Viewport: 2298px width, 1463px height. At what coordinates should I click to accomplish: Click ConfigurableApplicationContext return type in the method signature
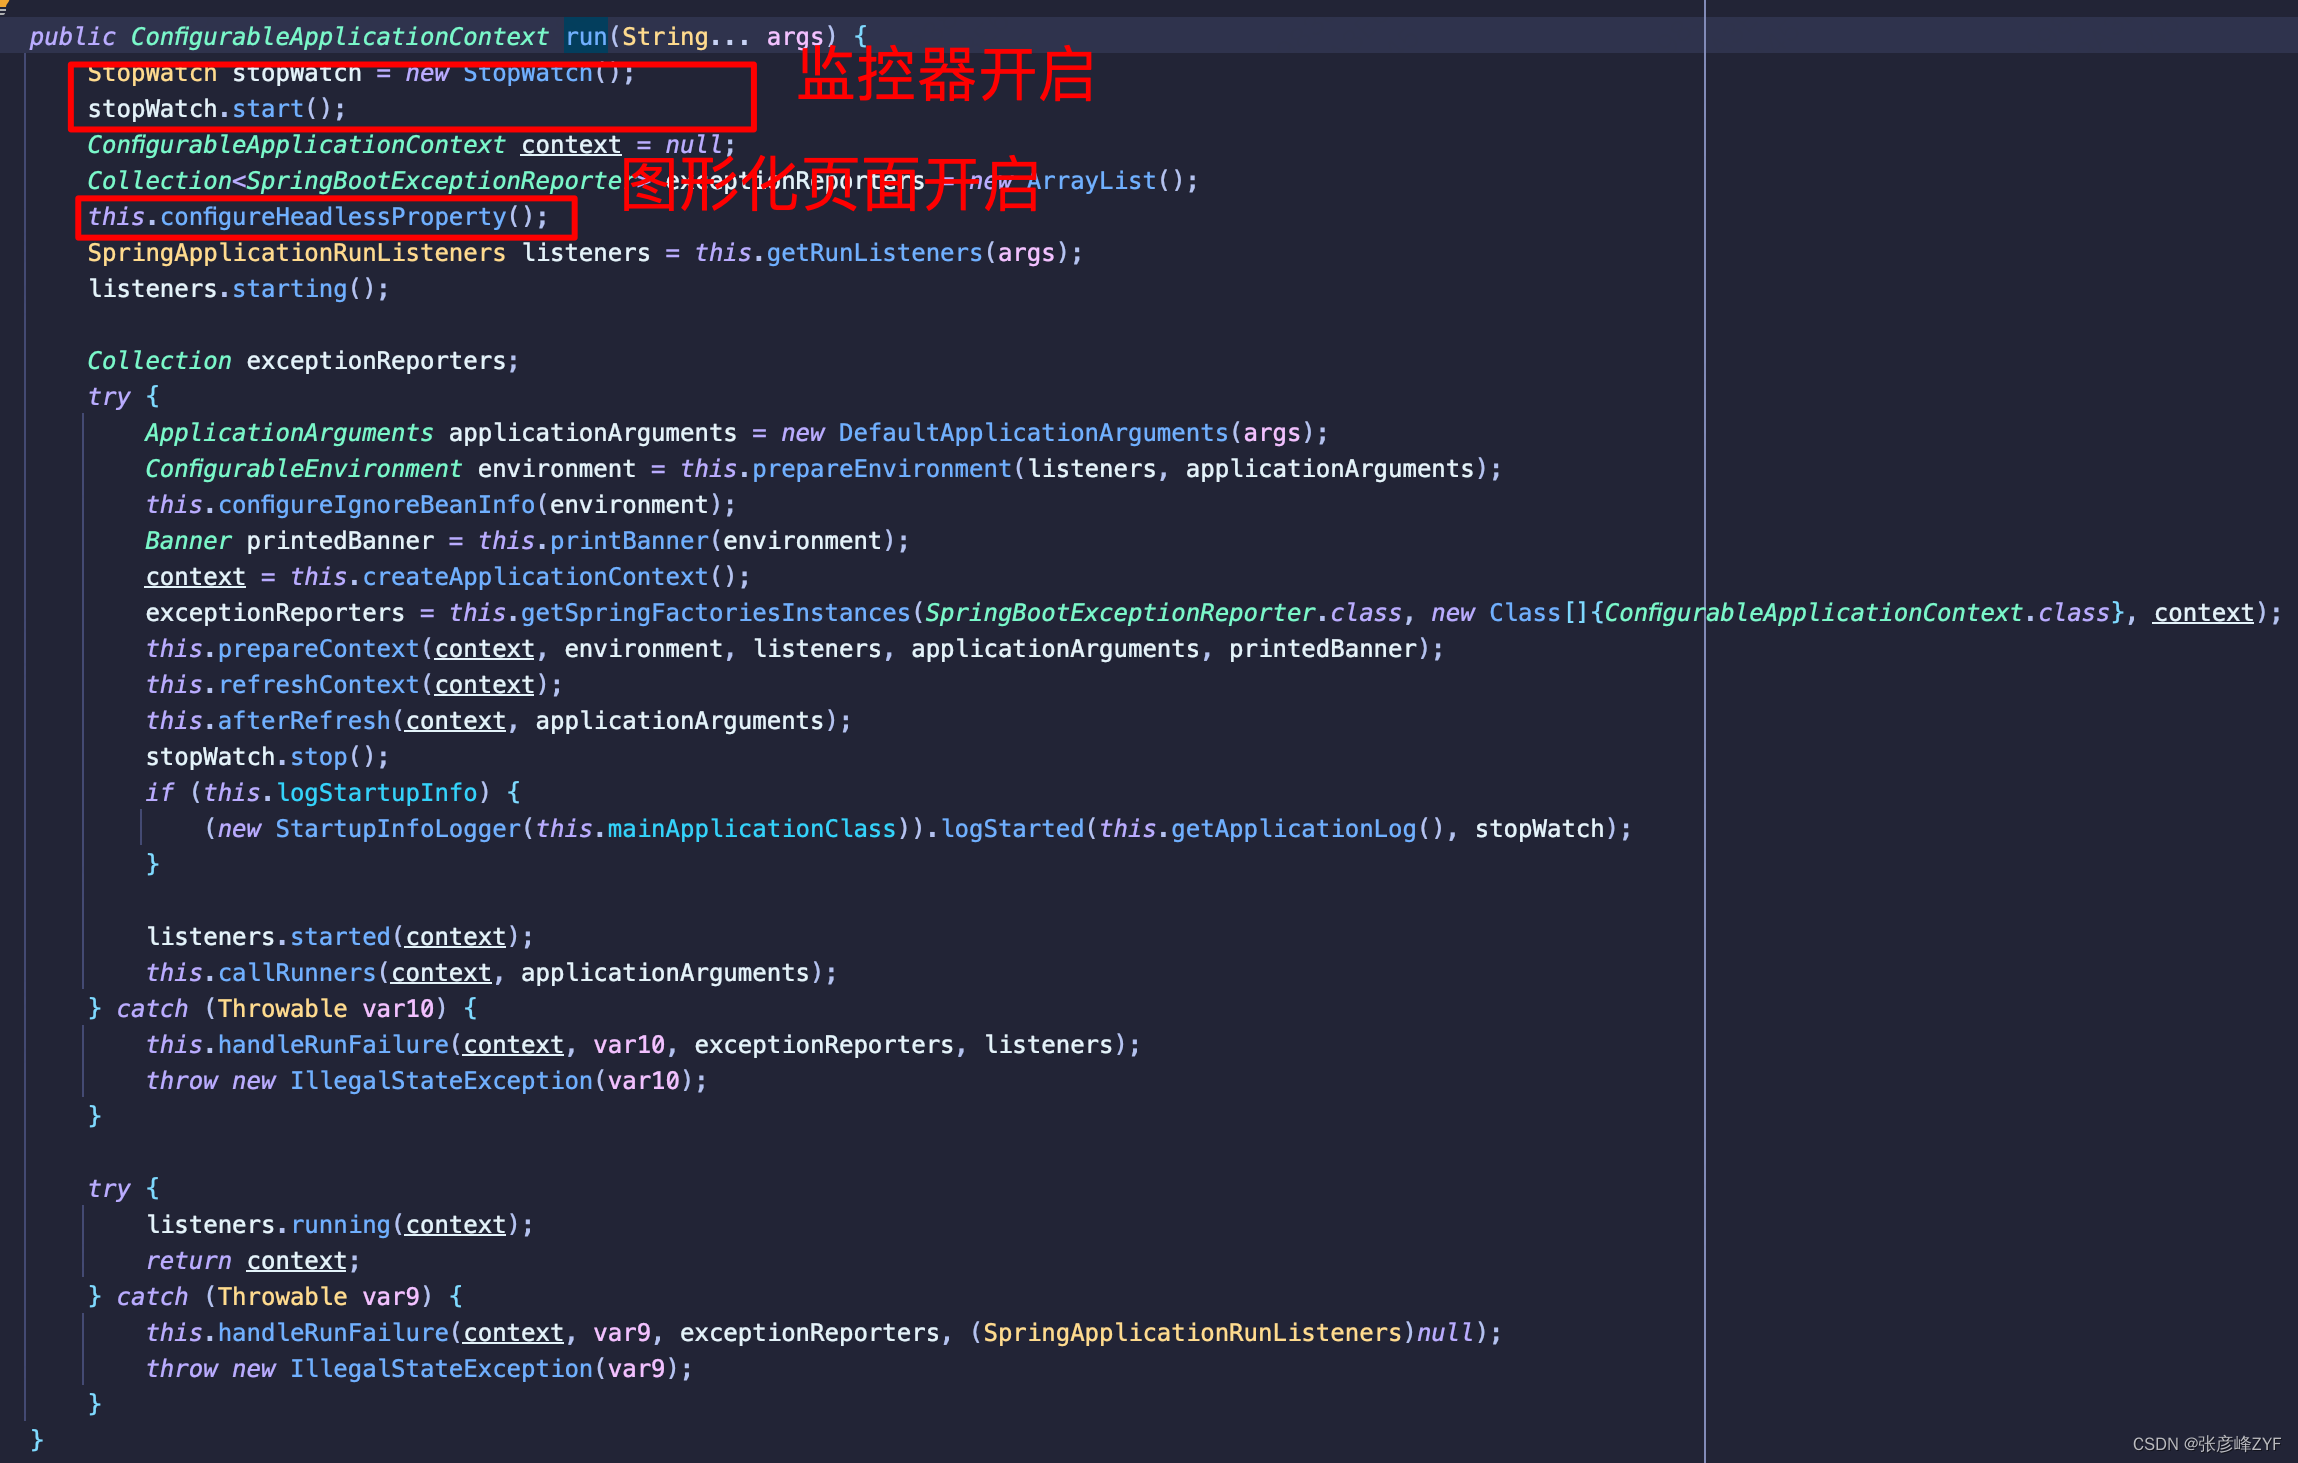[x=339, y=37]
